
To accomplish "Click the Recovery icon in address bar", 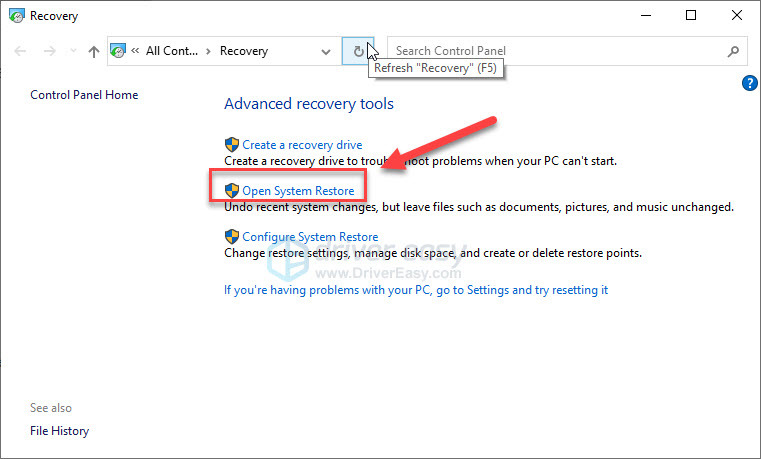I will 117,51.
